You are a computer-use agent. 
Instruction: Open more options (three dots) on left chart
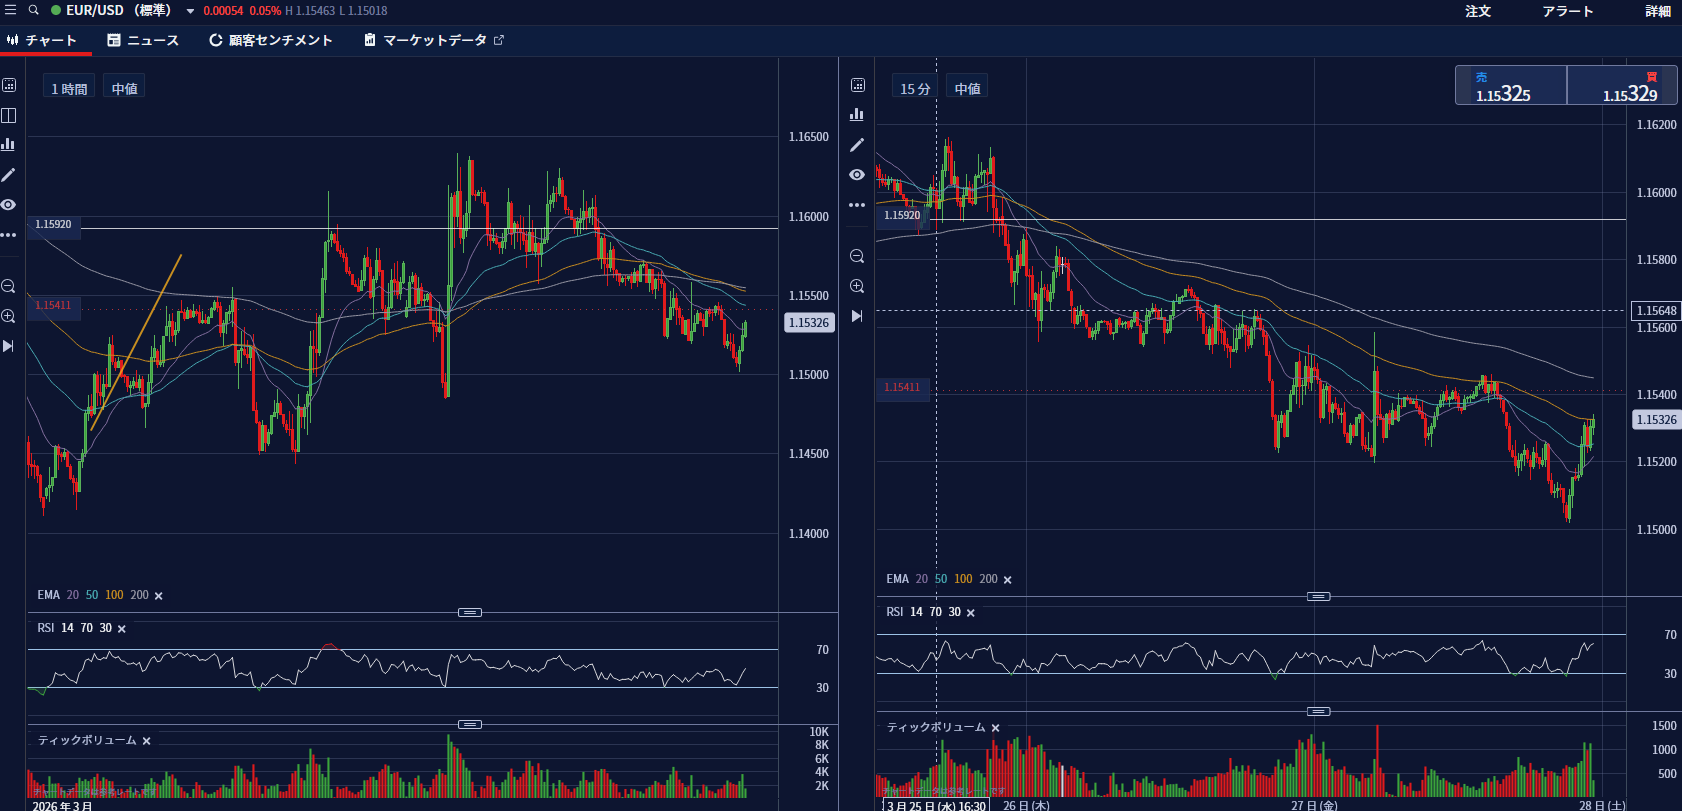pyautogui.click(x=9, y=235)
